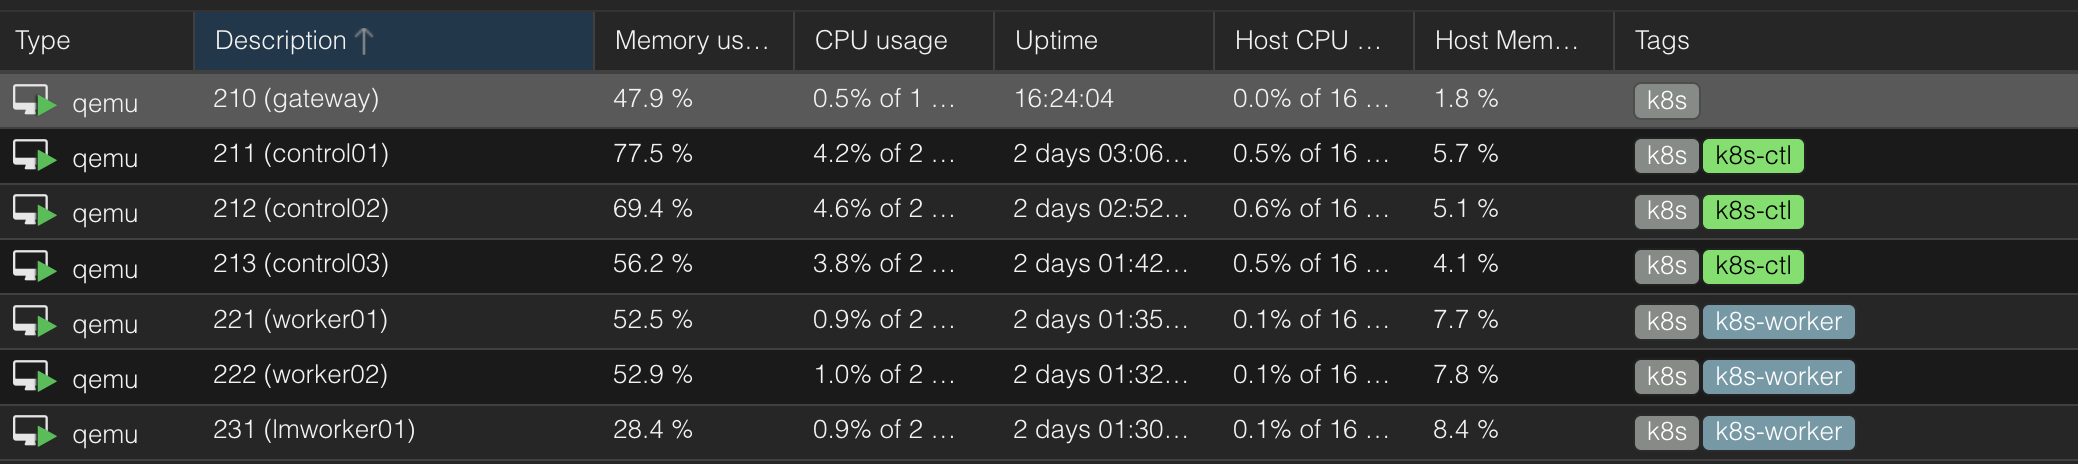The height and width of the screenshot is (464, 2078).
Task: Click the running VM icon for gateway
Action: 34,101
